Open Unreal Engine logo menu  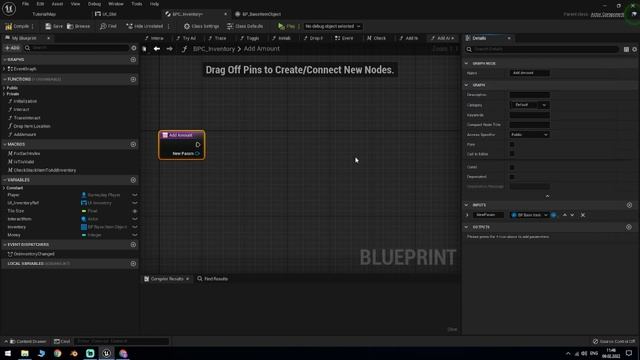point(9,8)
